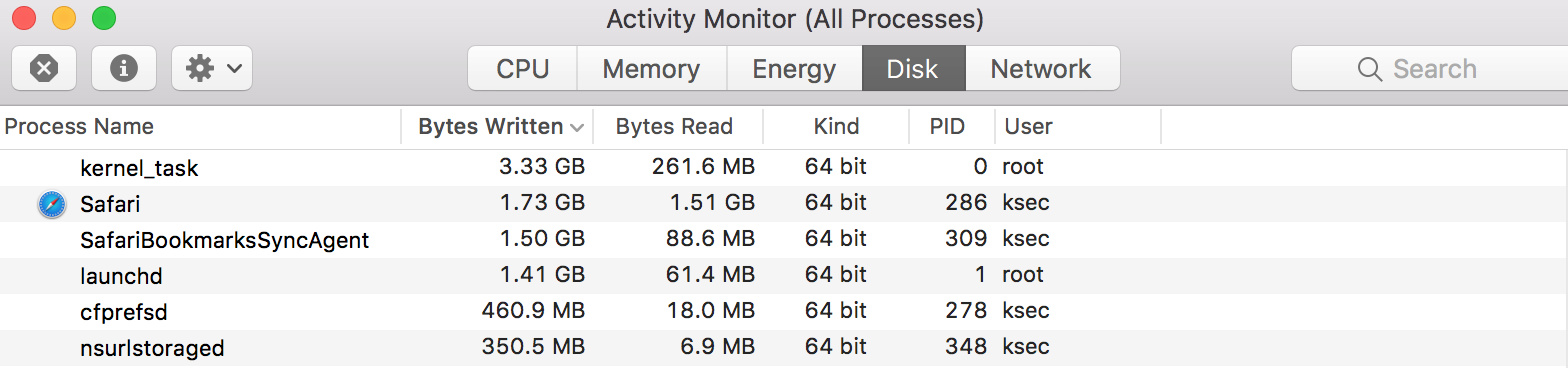The height and width of the screenshot is (368, 1568).
Task: Toggle Bytes Written sort order arrow
Action: [x=577, y=127]
